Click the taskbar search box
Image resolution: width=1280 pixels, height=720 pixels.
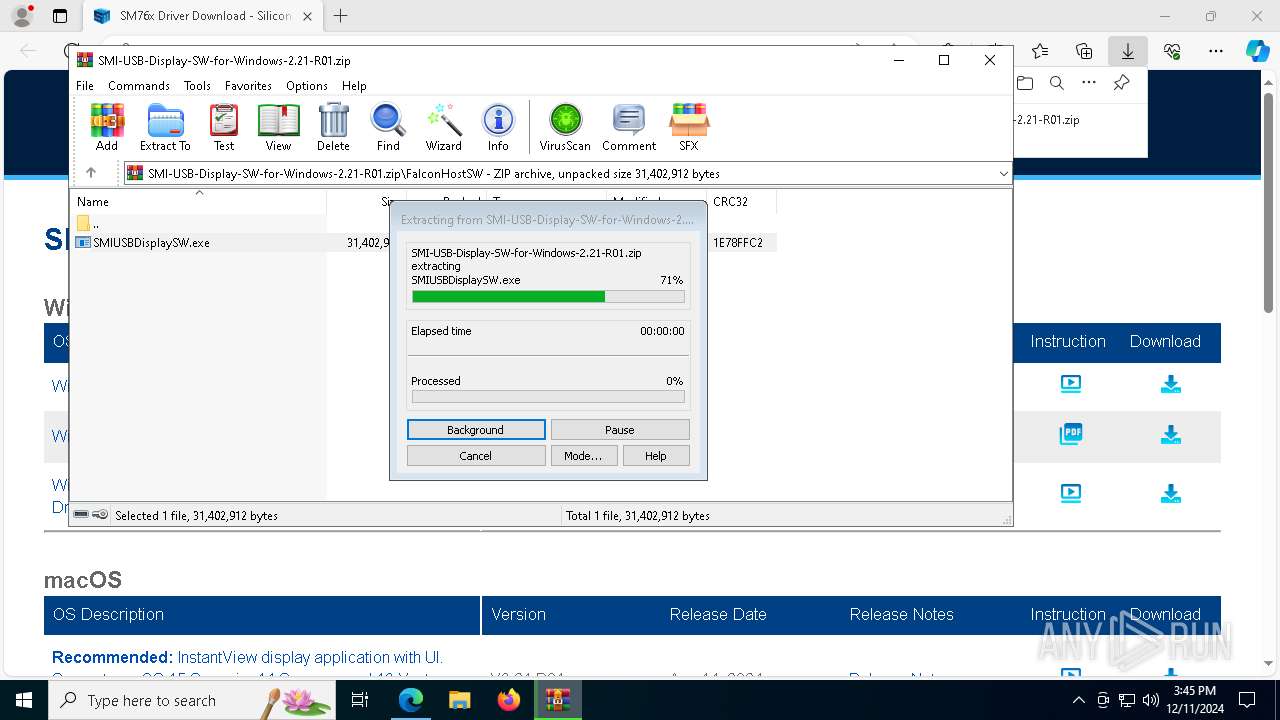(x=192, y=700)
